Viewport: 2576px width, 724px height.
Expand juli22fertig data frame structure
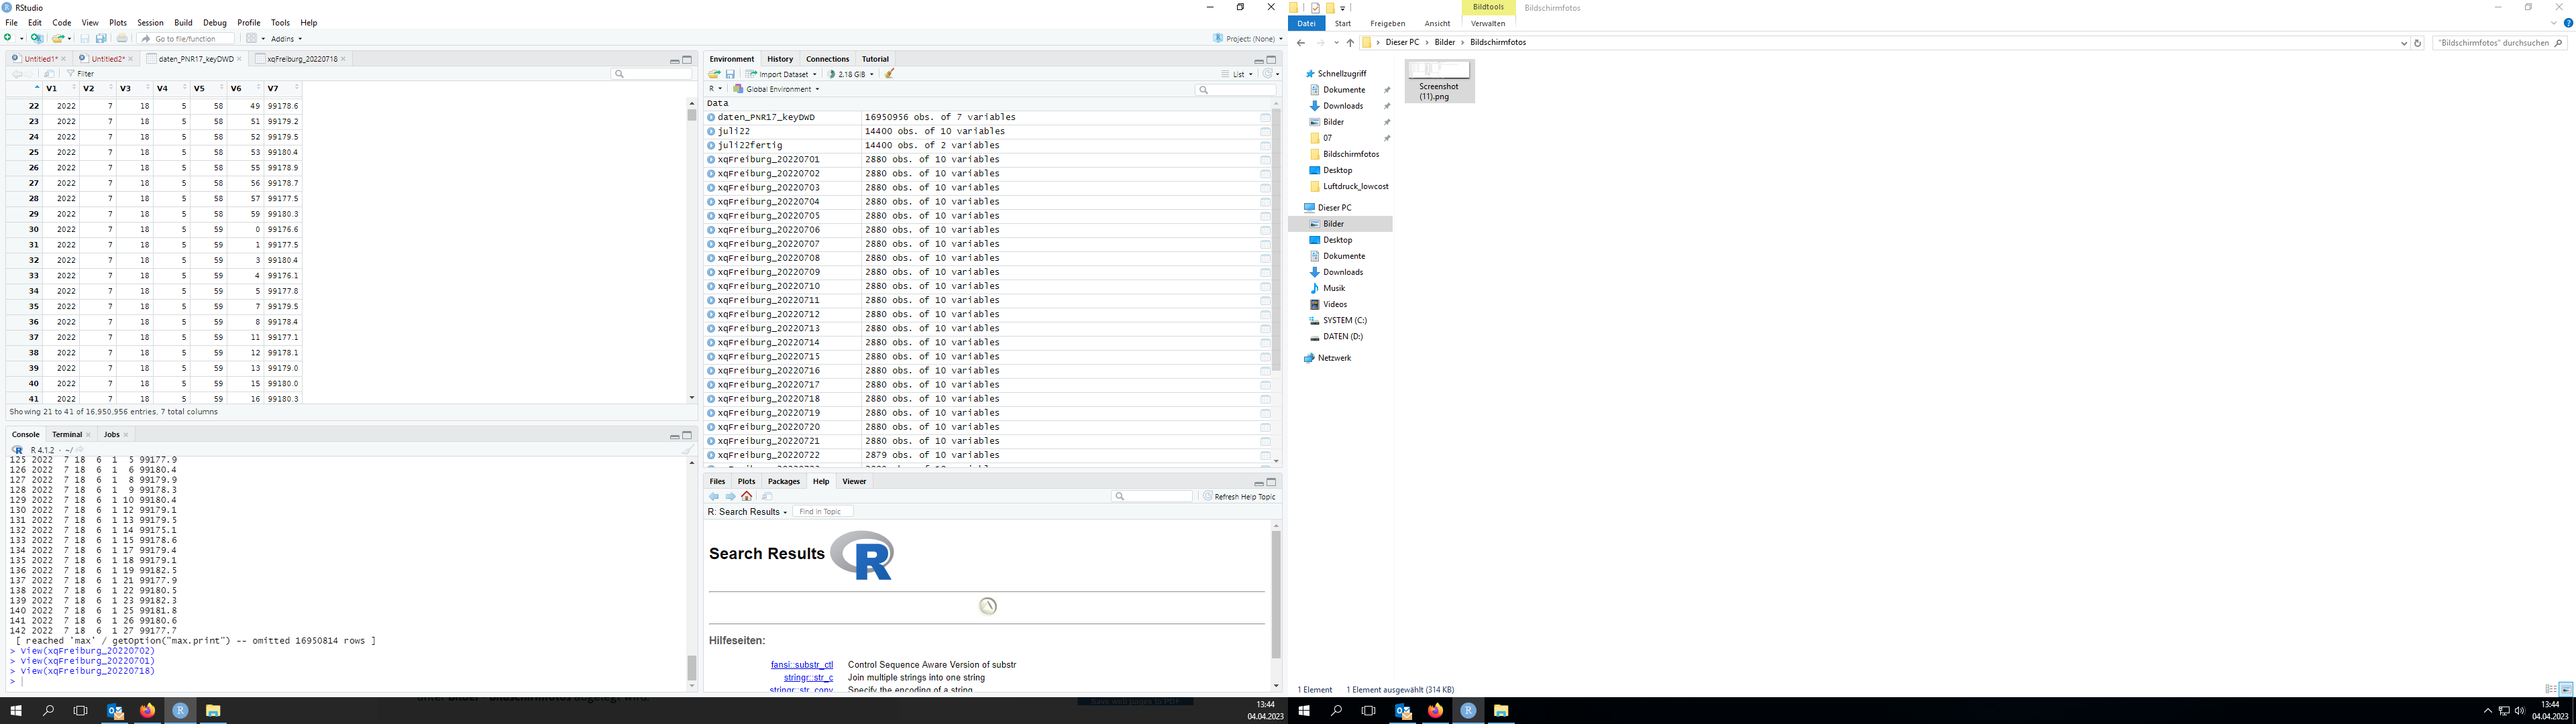[x=711, y=146]
